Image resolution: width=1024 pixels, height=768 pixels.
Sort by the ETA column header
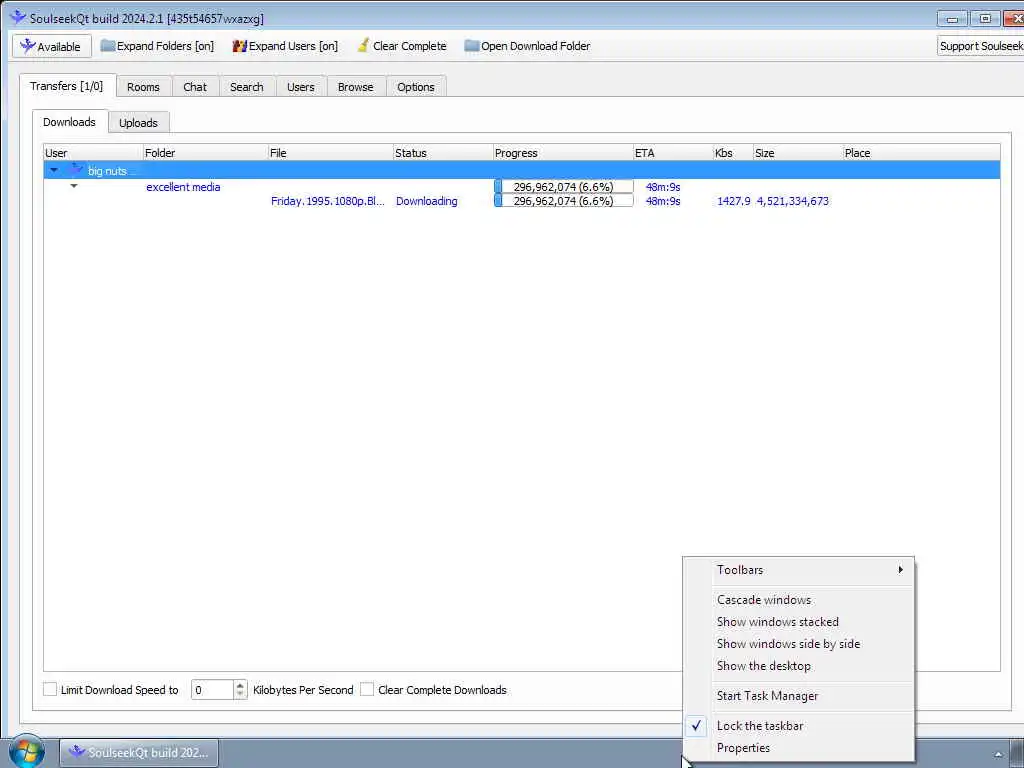(x=673, y=153)
